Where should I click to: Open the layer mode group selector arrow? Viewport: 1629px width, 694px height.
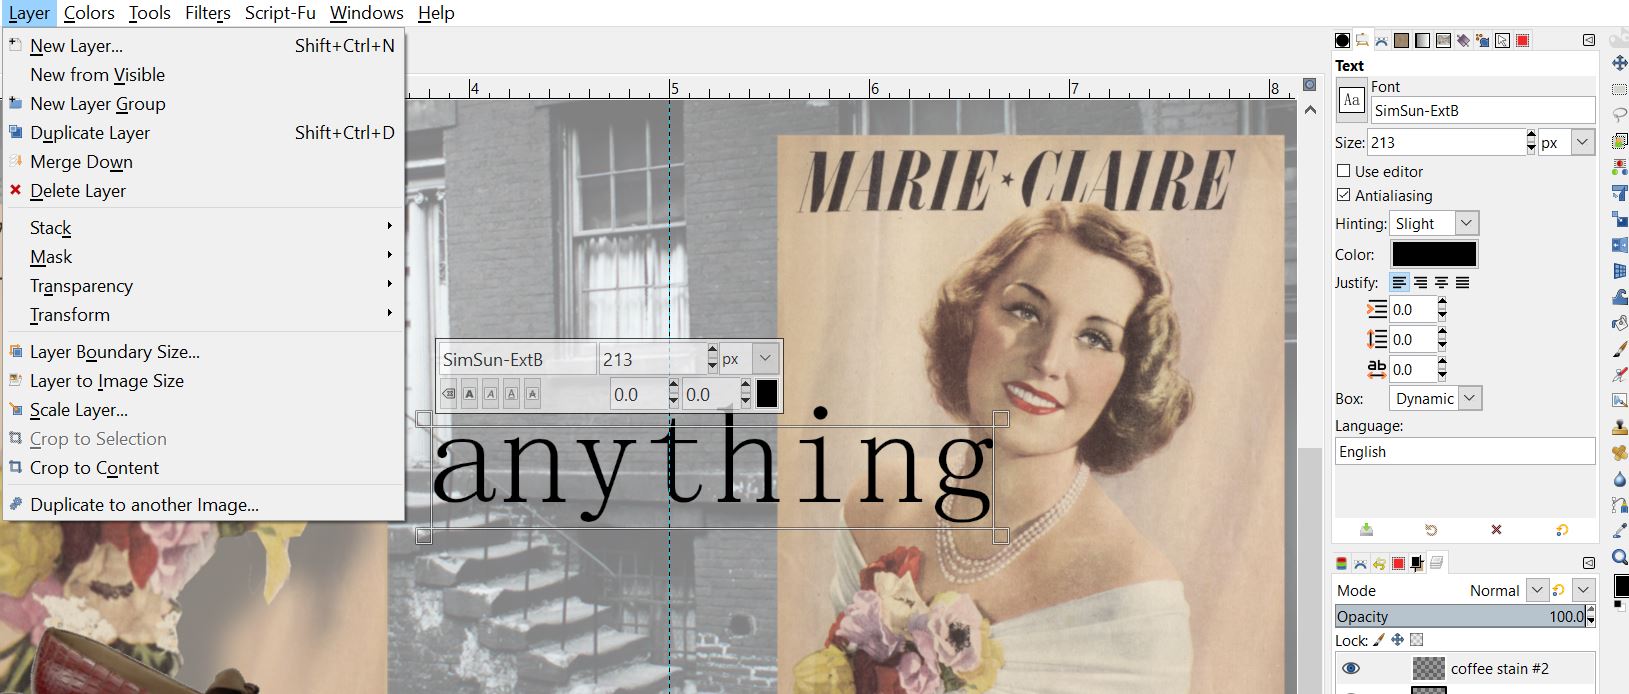(x=1583, y=590)
